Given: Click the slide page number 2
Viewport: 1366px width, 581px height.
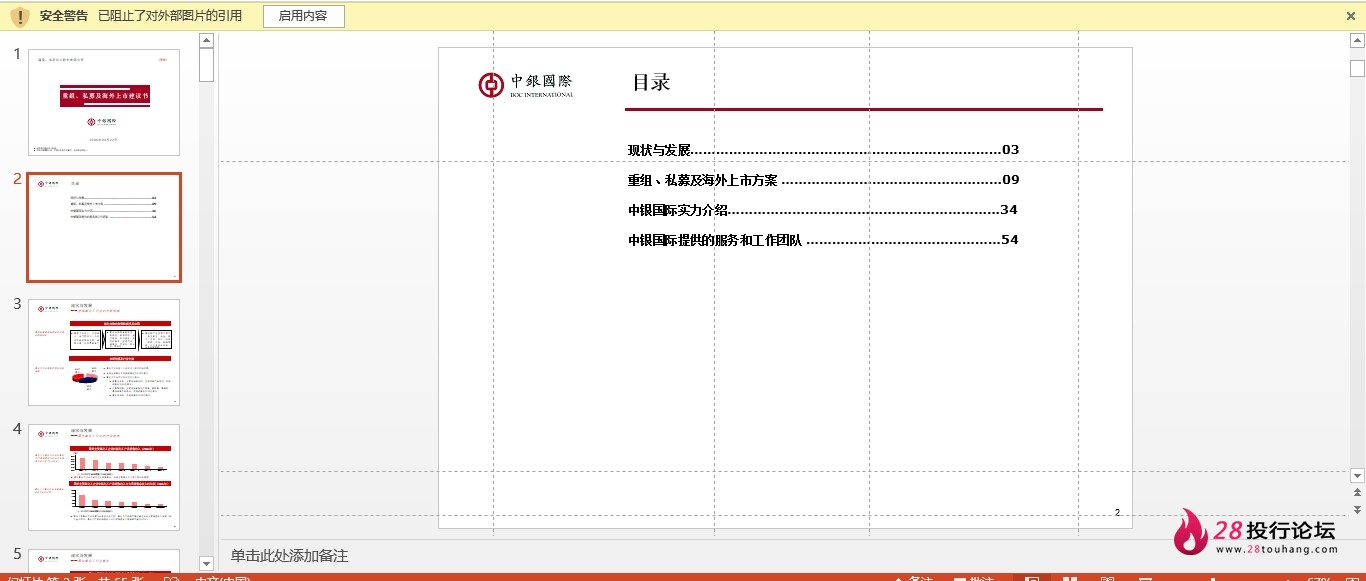Looking at the screenshot, I should pyautogui.click(x=1117, y=513).
